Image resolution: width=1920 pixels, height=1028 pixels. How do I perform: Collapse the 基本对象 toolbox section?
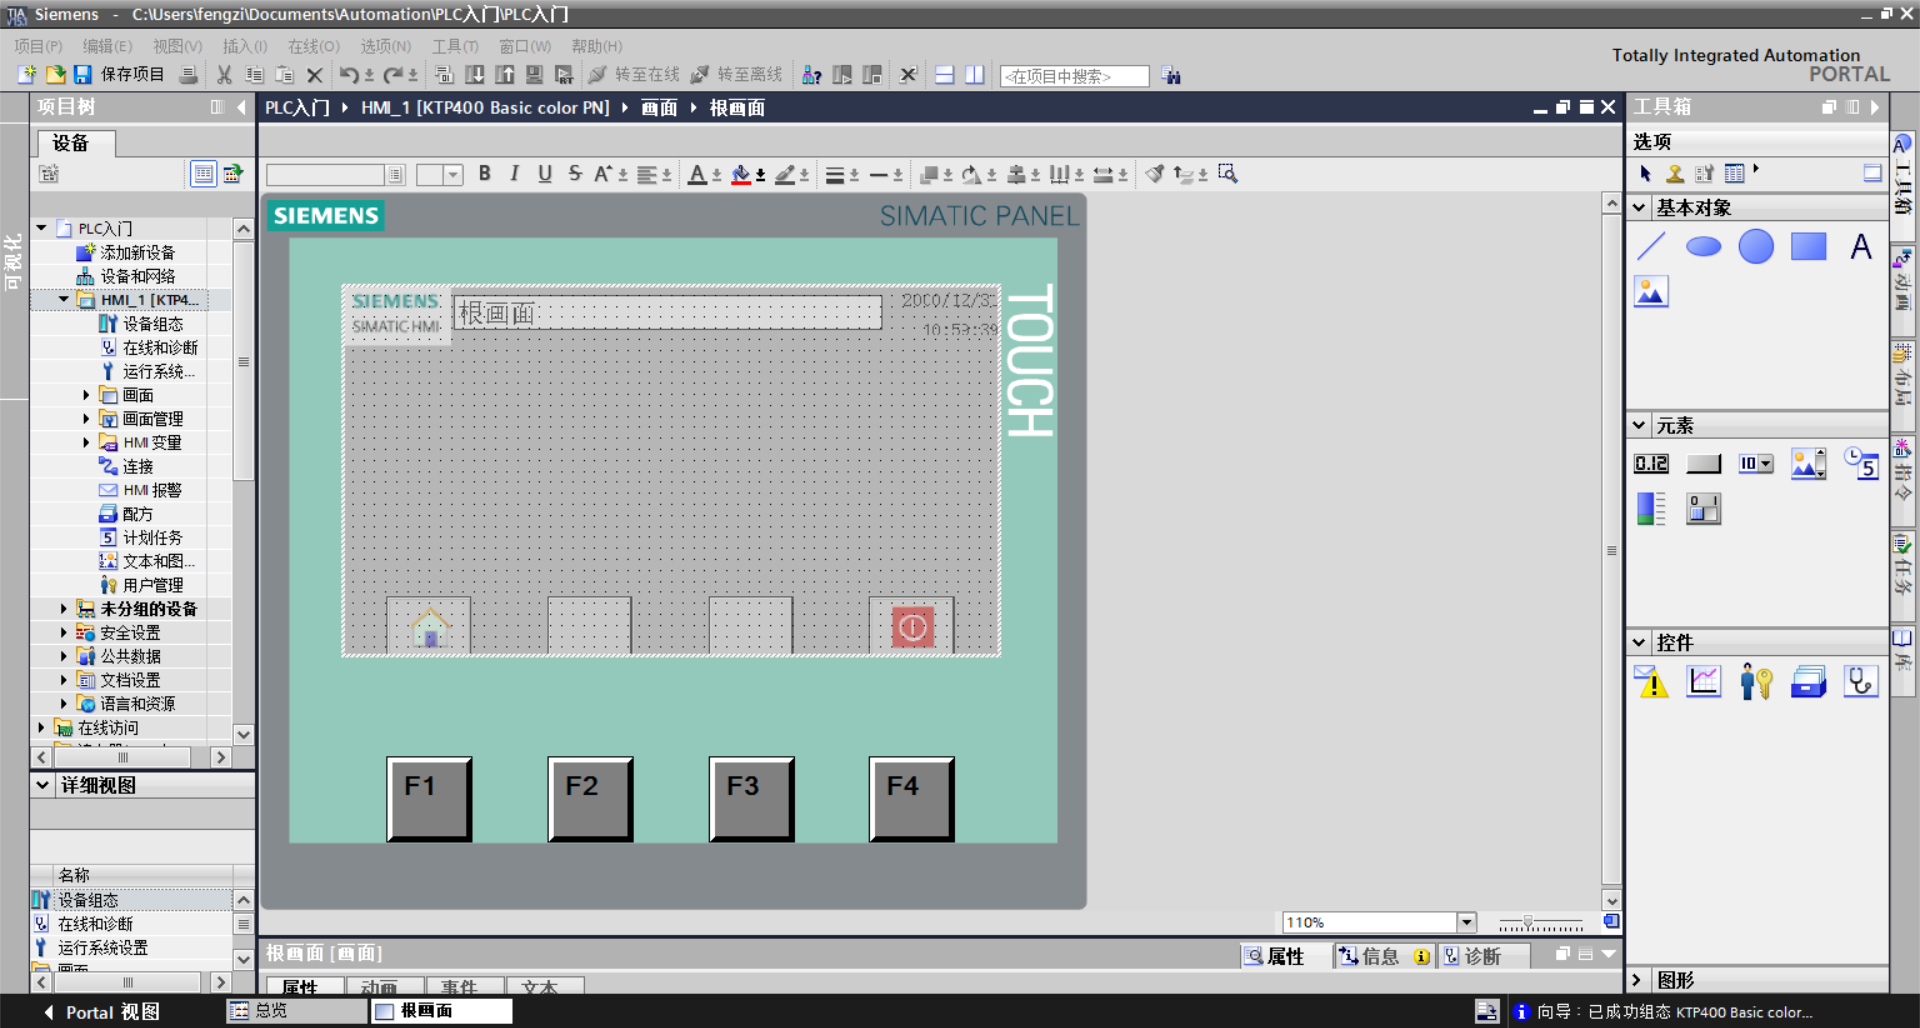[1638, 207]
